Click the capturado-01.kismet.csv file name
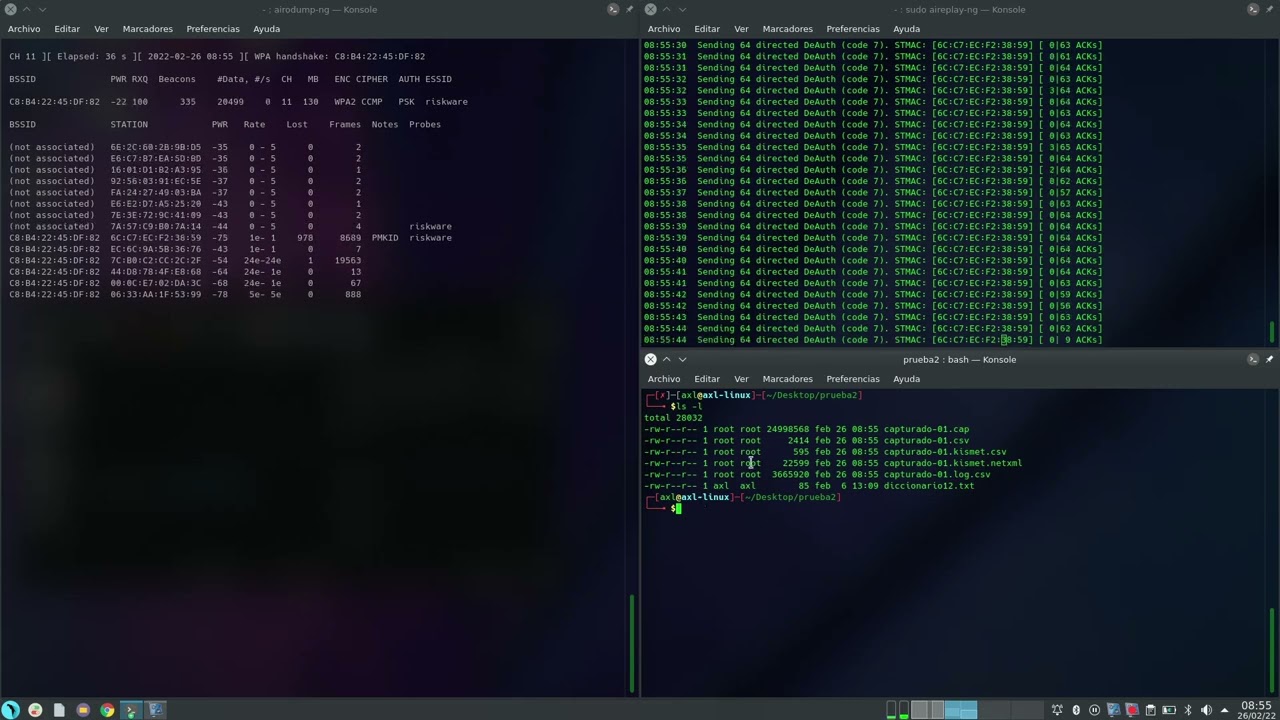The width and height of the screenshot is (1280, 720). (x=945, y=452)
